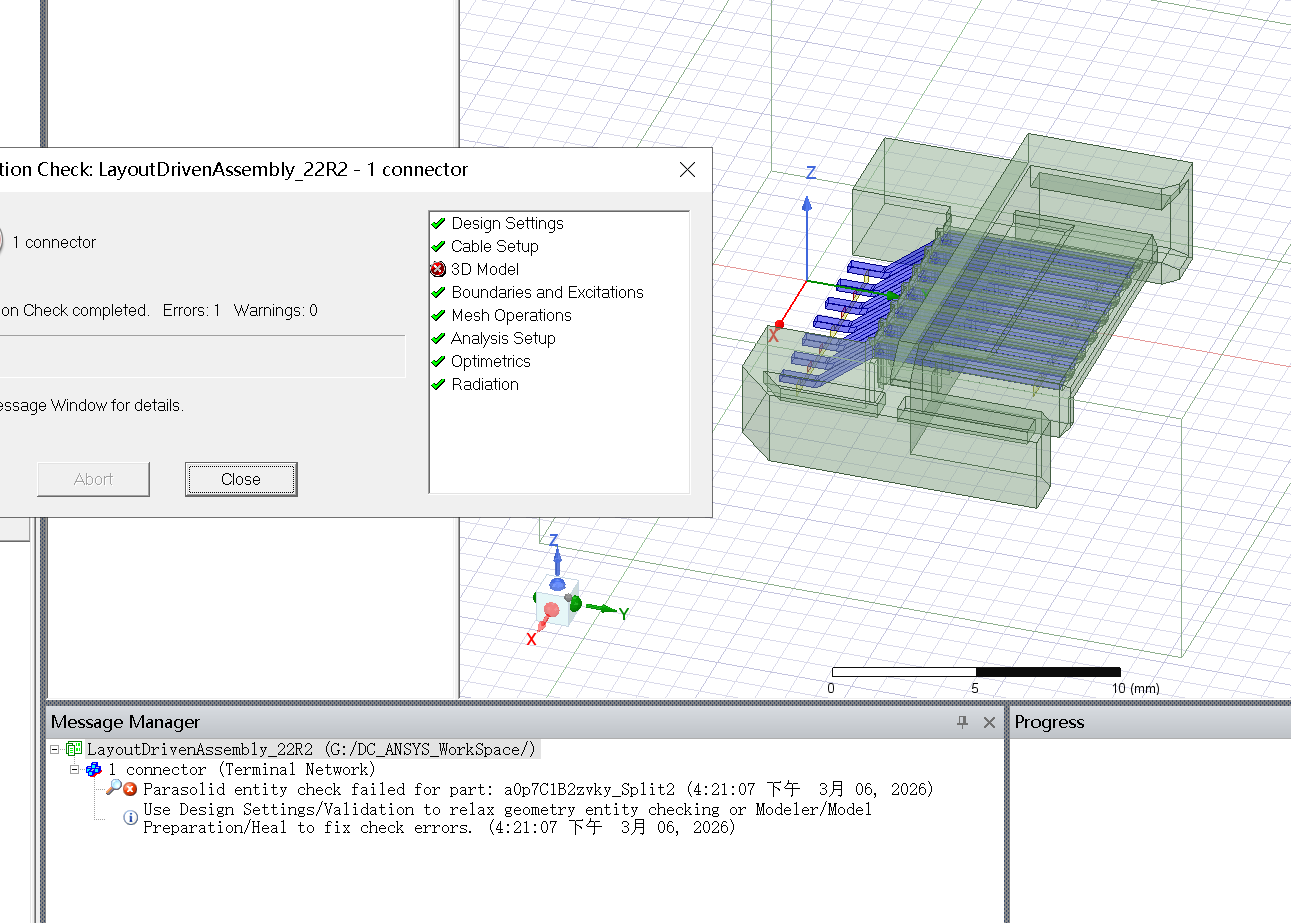Select the Radiation item in validation list
The height and width of the screenshot is (923, 1291).
point(484,384)
